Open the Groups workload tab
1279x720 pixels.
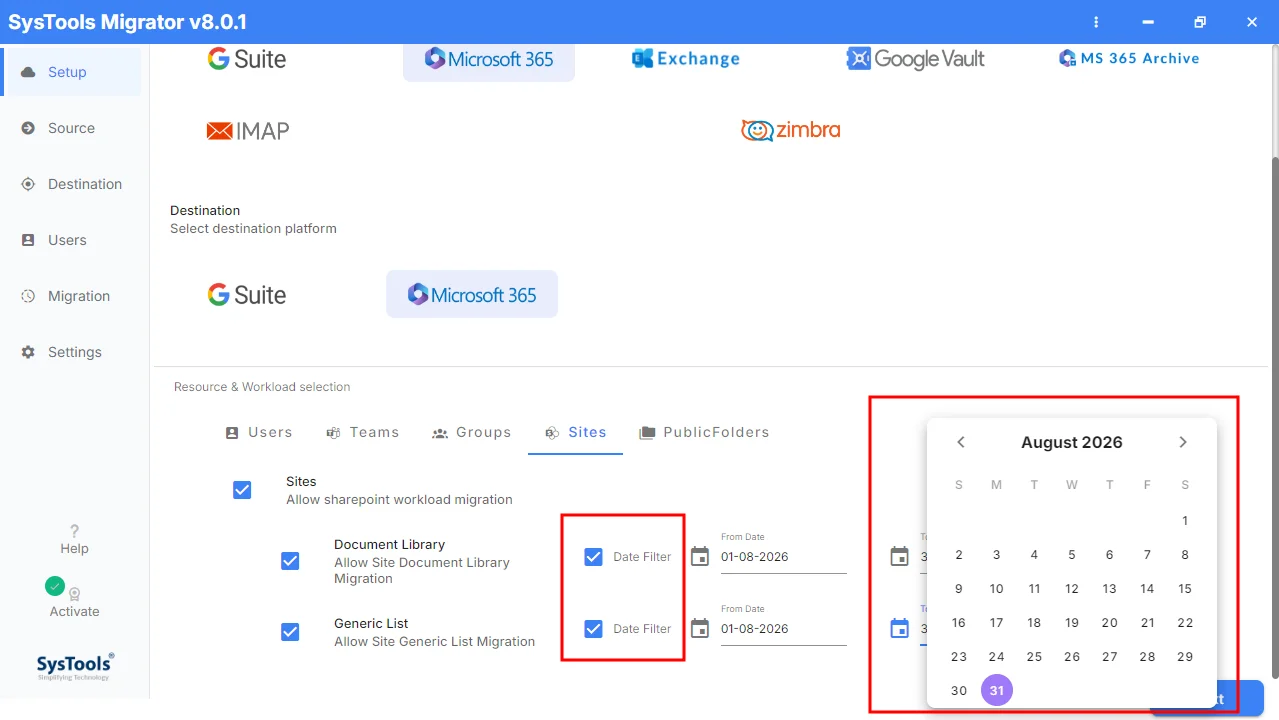pyautogui.click(x=471, y=432)
